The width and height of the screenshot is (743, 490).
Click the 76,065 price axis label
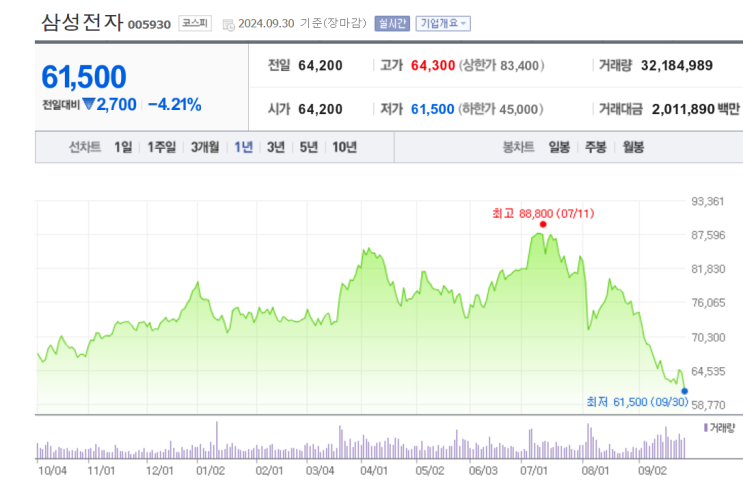coord(708,303)
